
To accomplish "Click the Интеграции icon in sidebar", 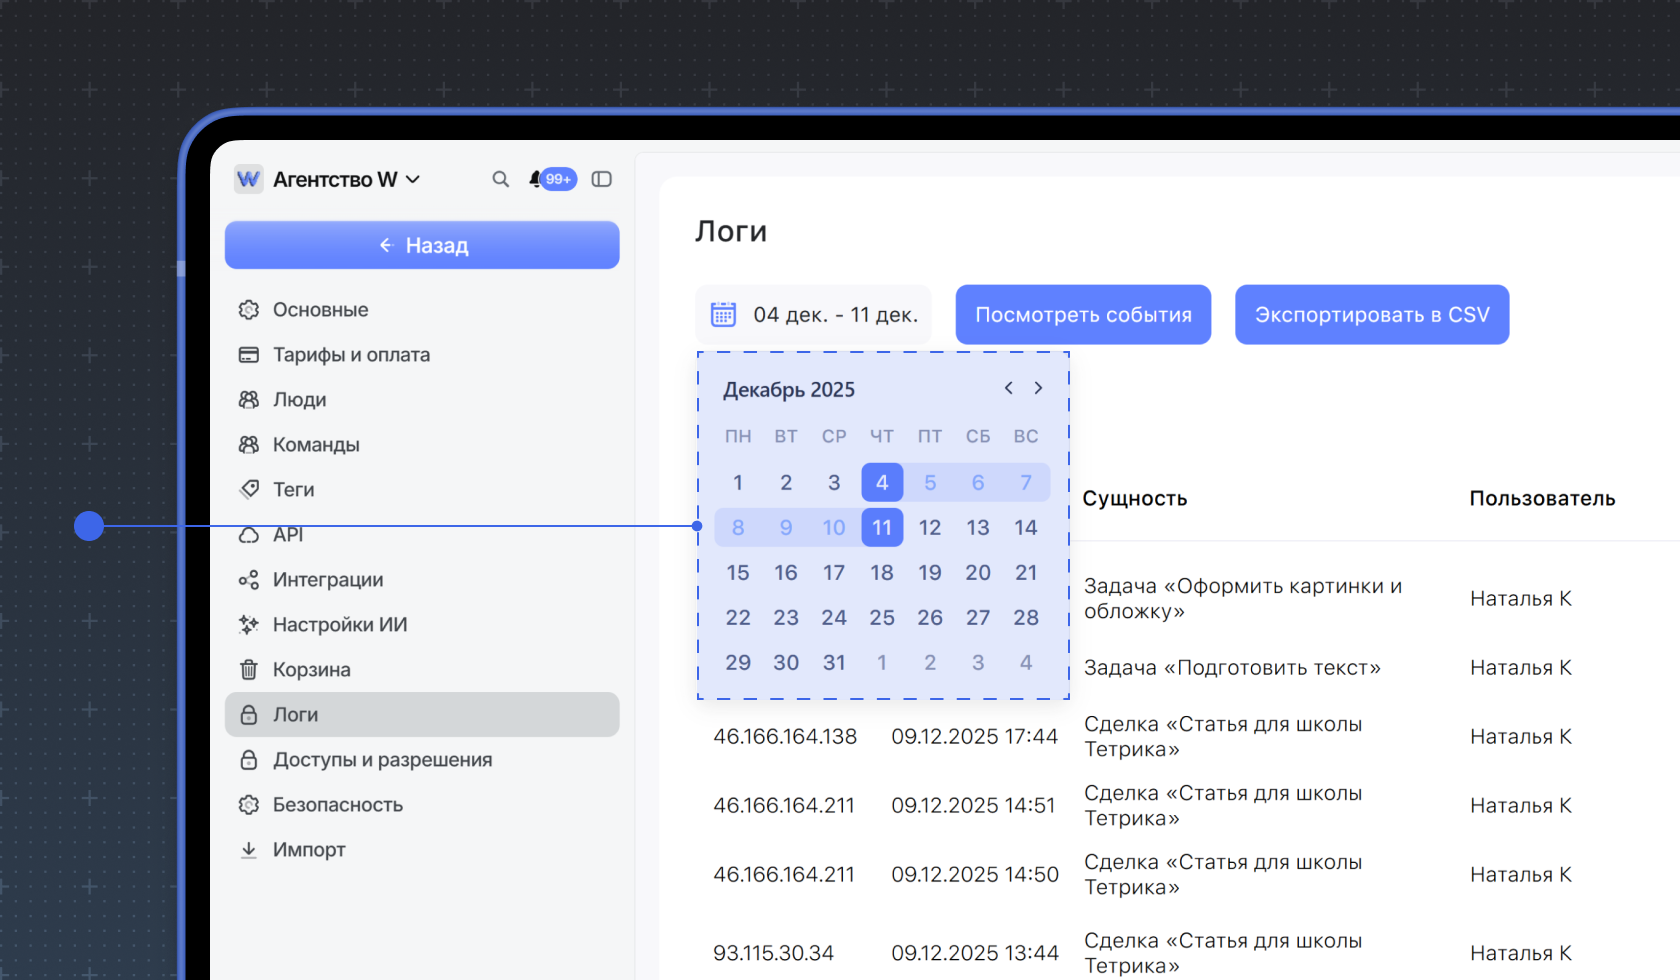I will (249, 580).
